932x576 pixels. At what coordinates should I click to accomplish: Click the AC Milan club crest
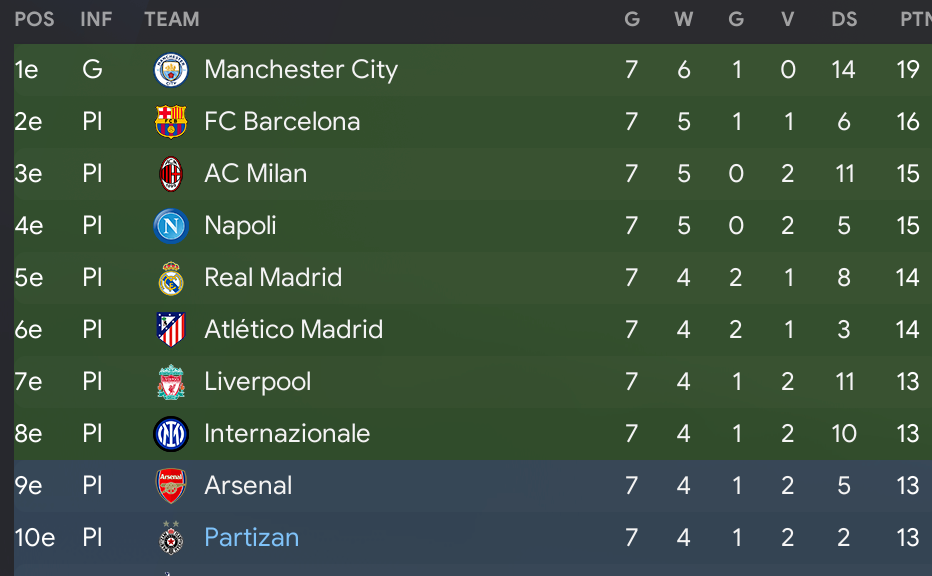171,174
